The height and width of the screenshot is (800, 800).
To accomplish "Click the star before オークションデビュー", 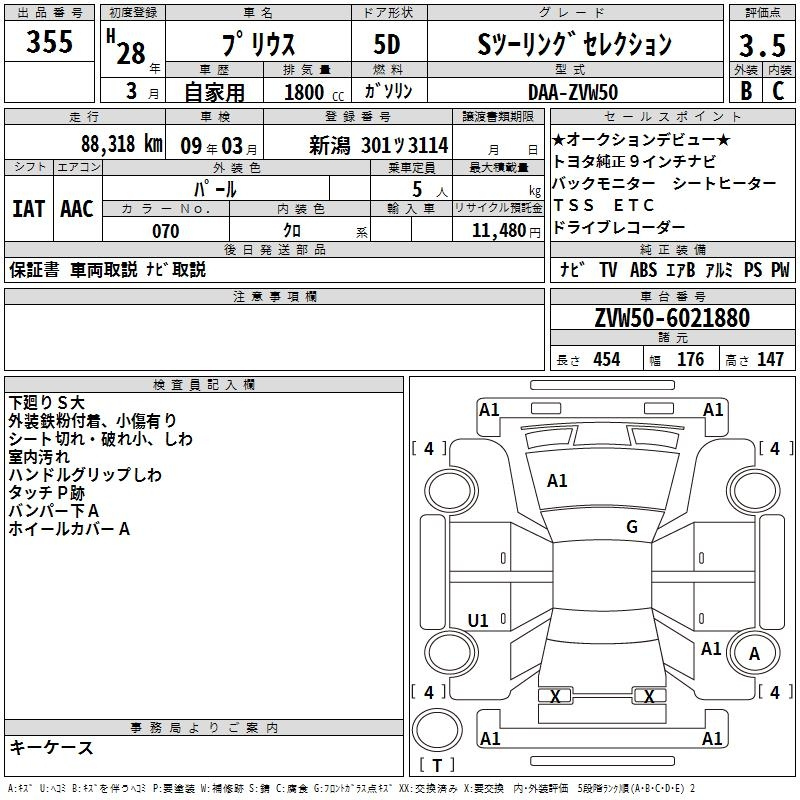I will [x=559, y=139].
